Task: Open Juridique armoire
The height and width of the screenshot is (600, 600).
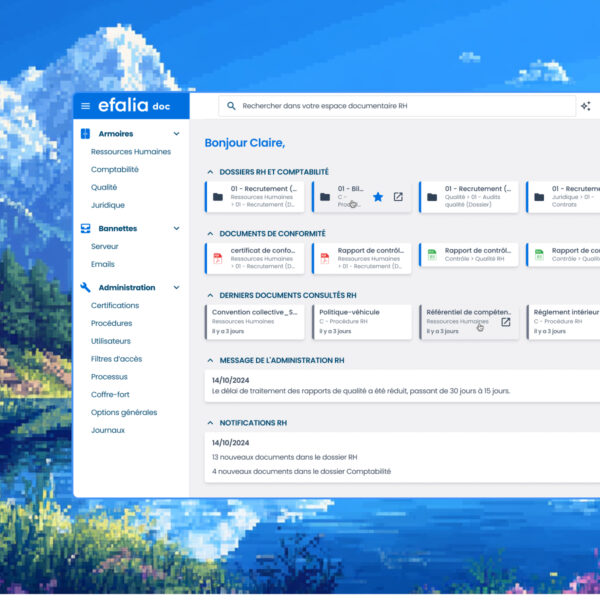Action: [x=108, y=205]
